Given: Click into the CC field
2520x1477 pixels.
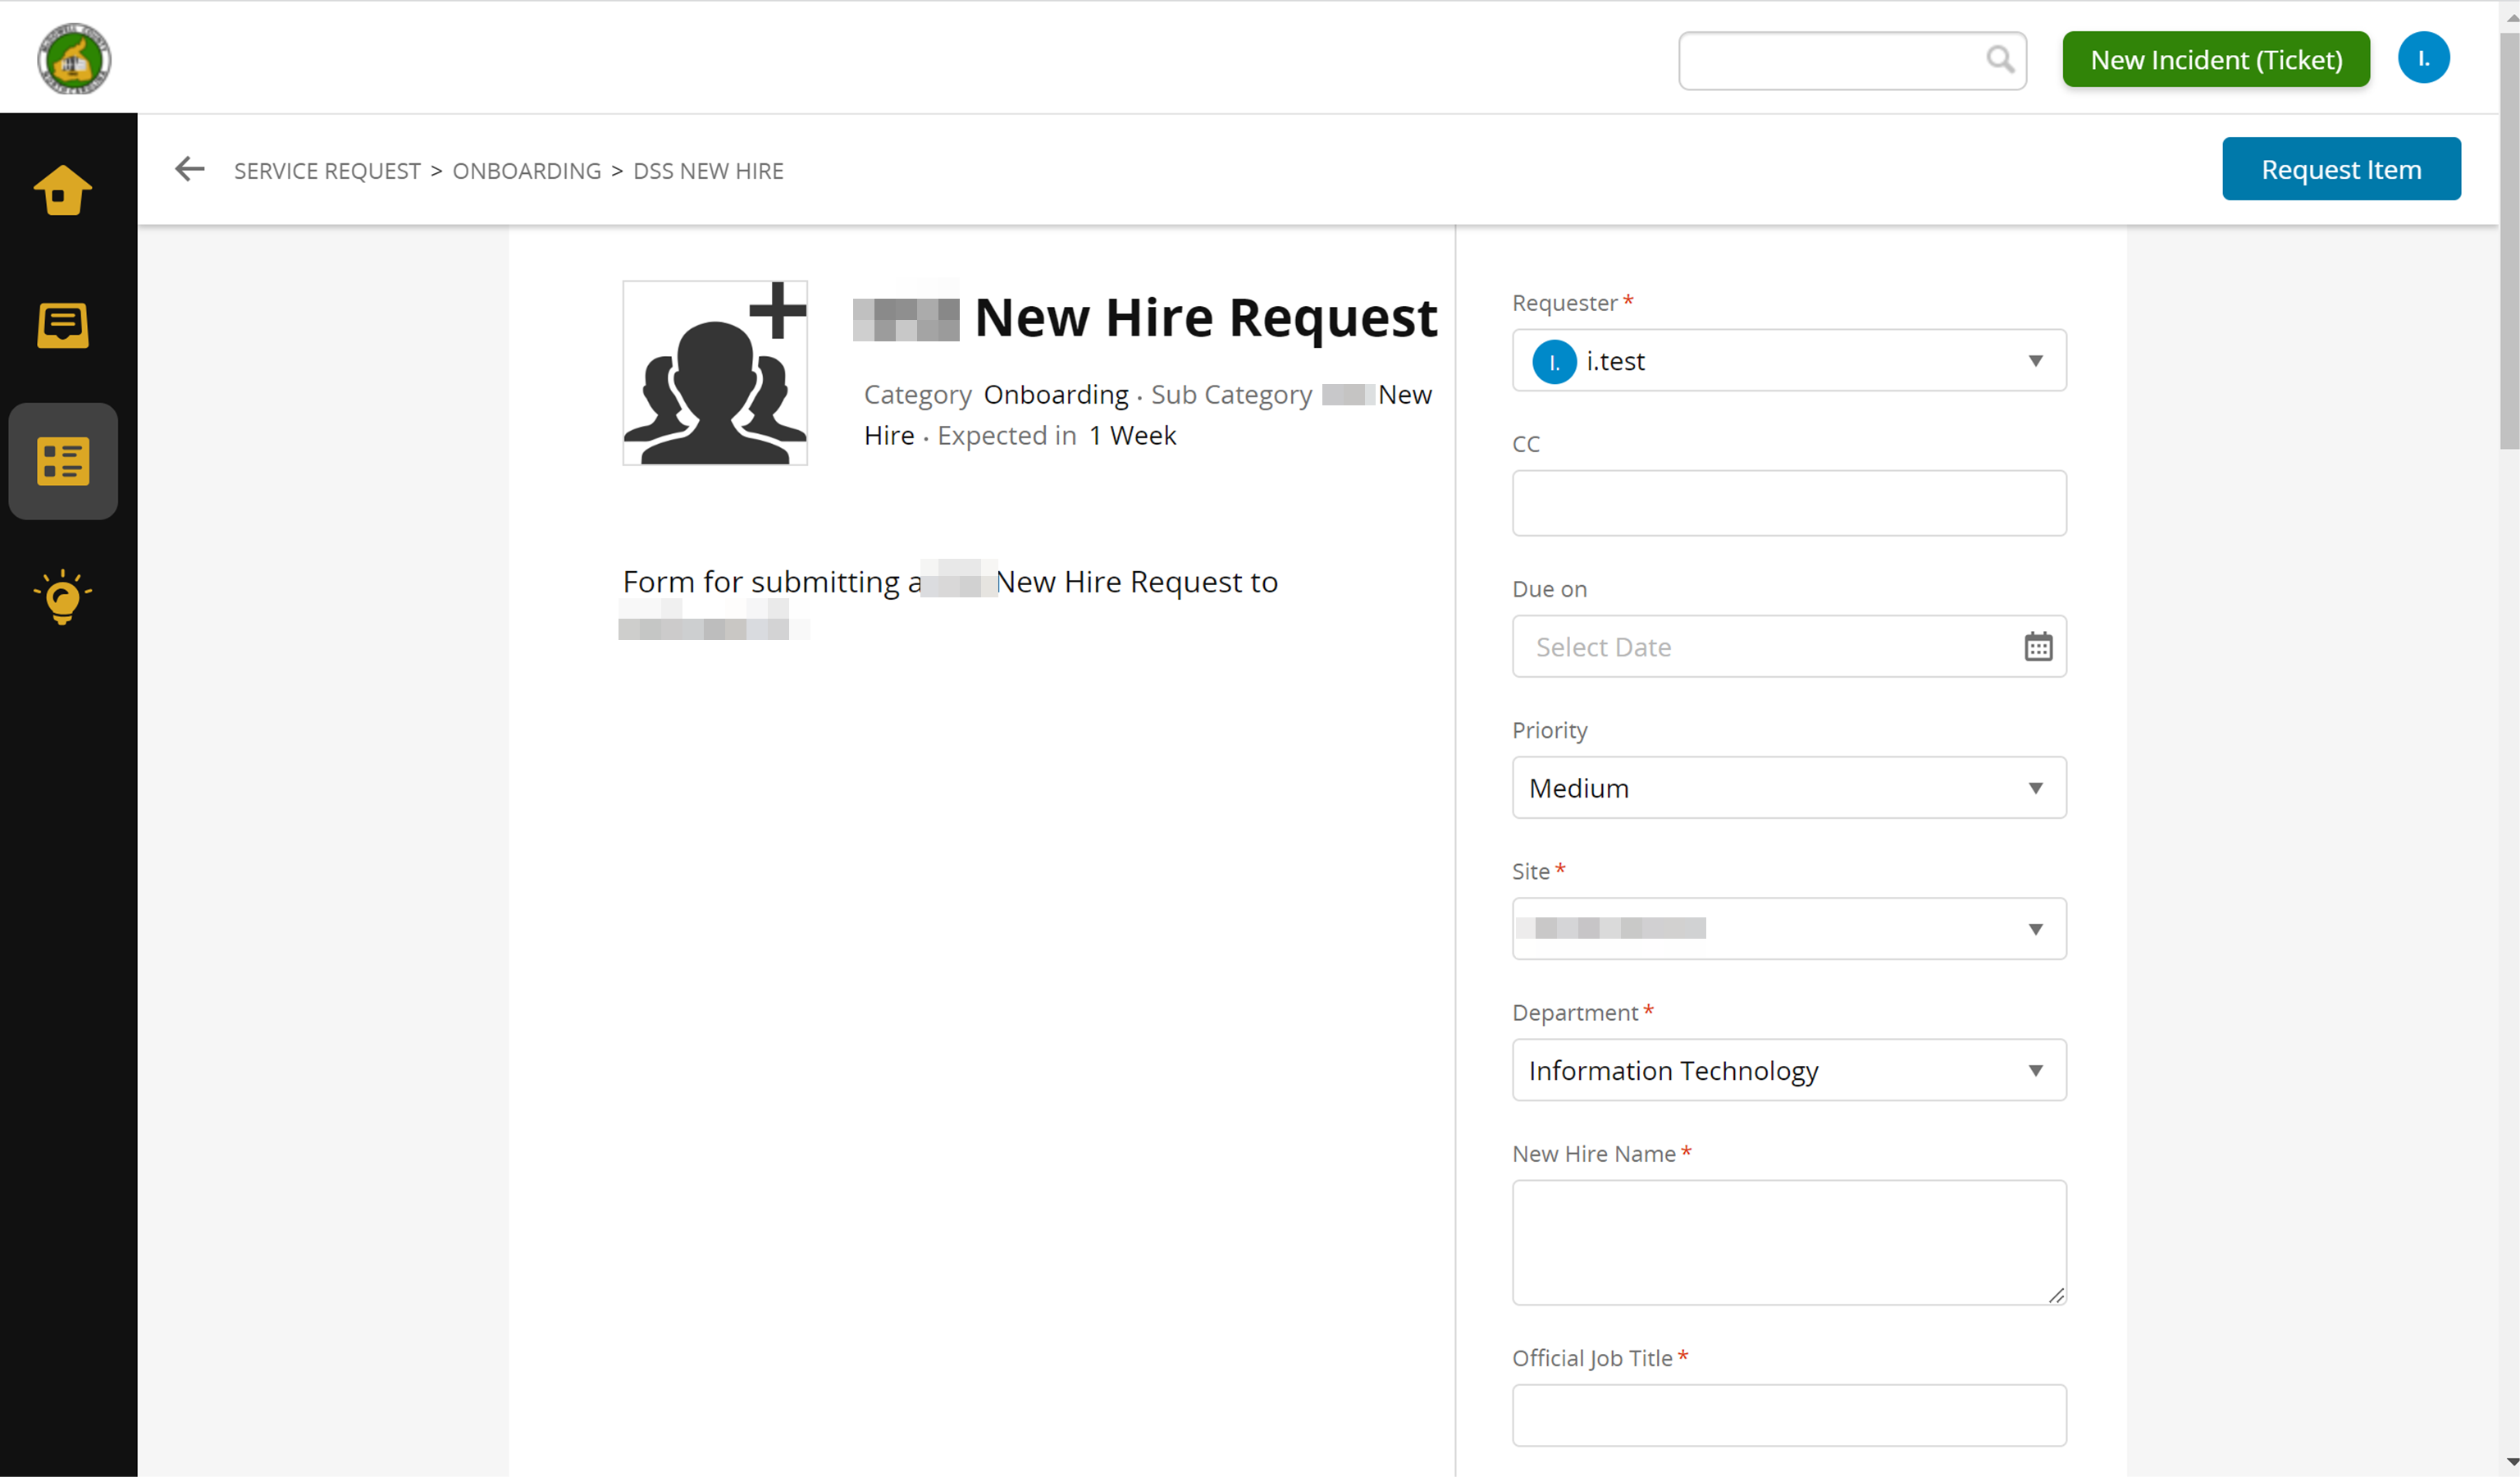Looking at the screenshot, I should point(1788,503).
